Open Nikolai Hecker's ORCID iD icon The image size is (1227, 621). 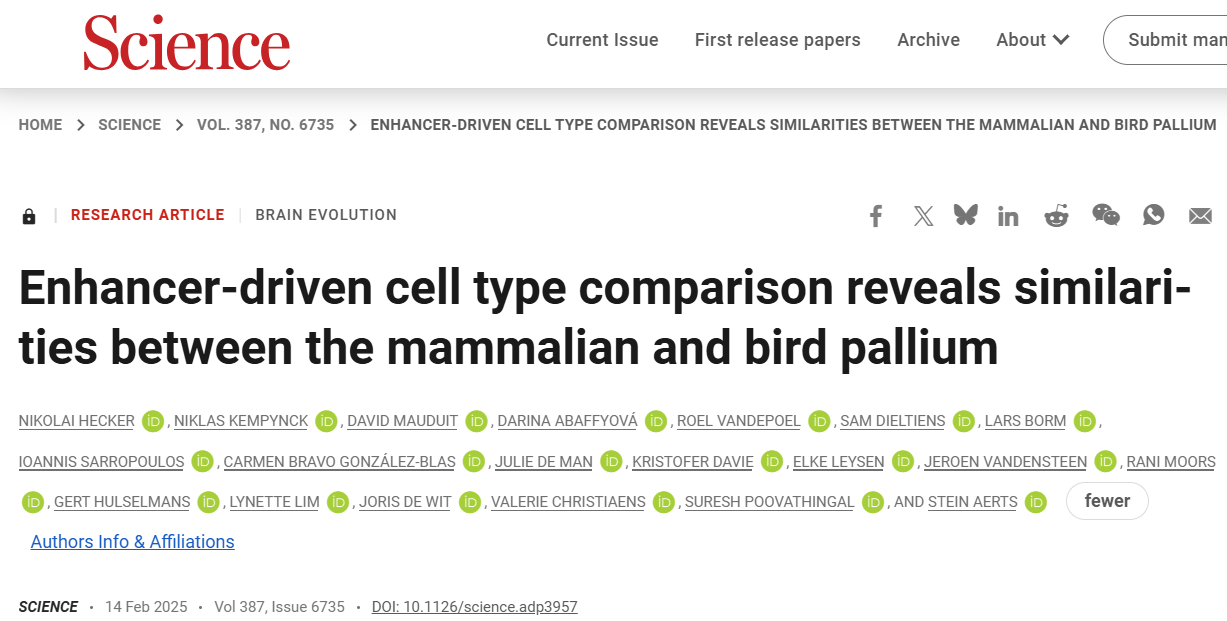152,421
